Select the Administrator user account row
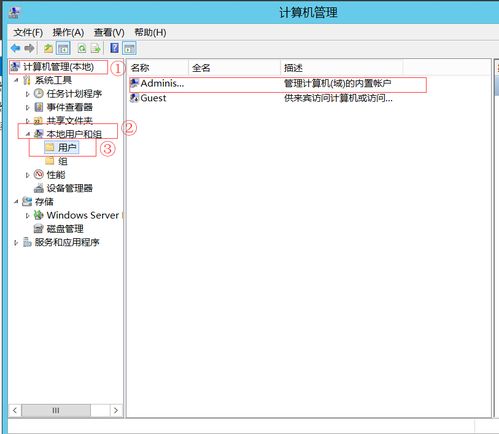Image resolution: width=499 pixels, height=434 pixels. (x=278, y=84)
